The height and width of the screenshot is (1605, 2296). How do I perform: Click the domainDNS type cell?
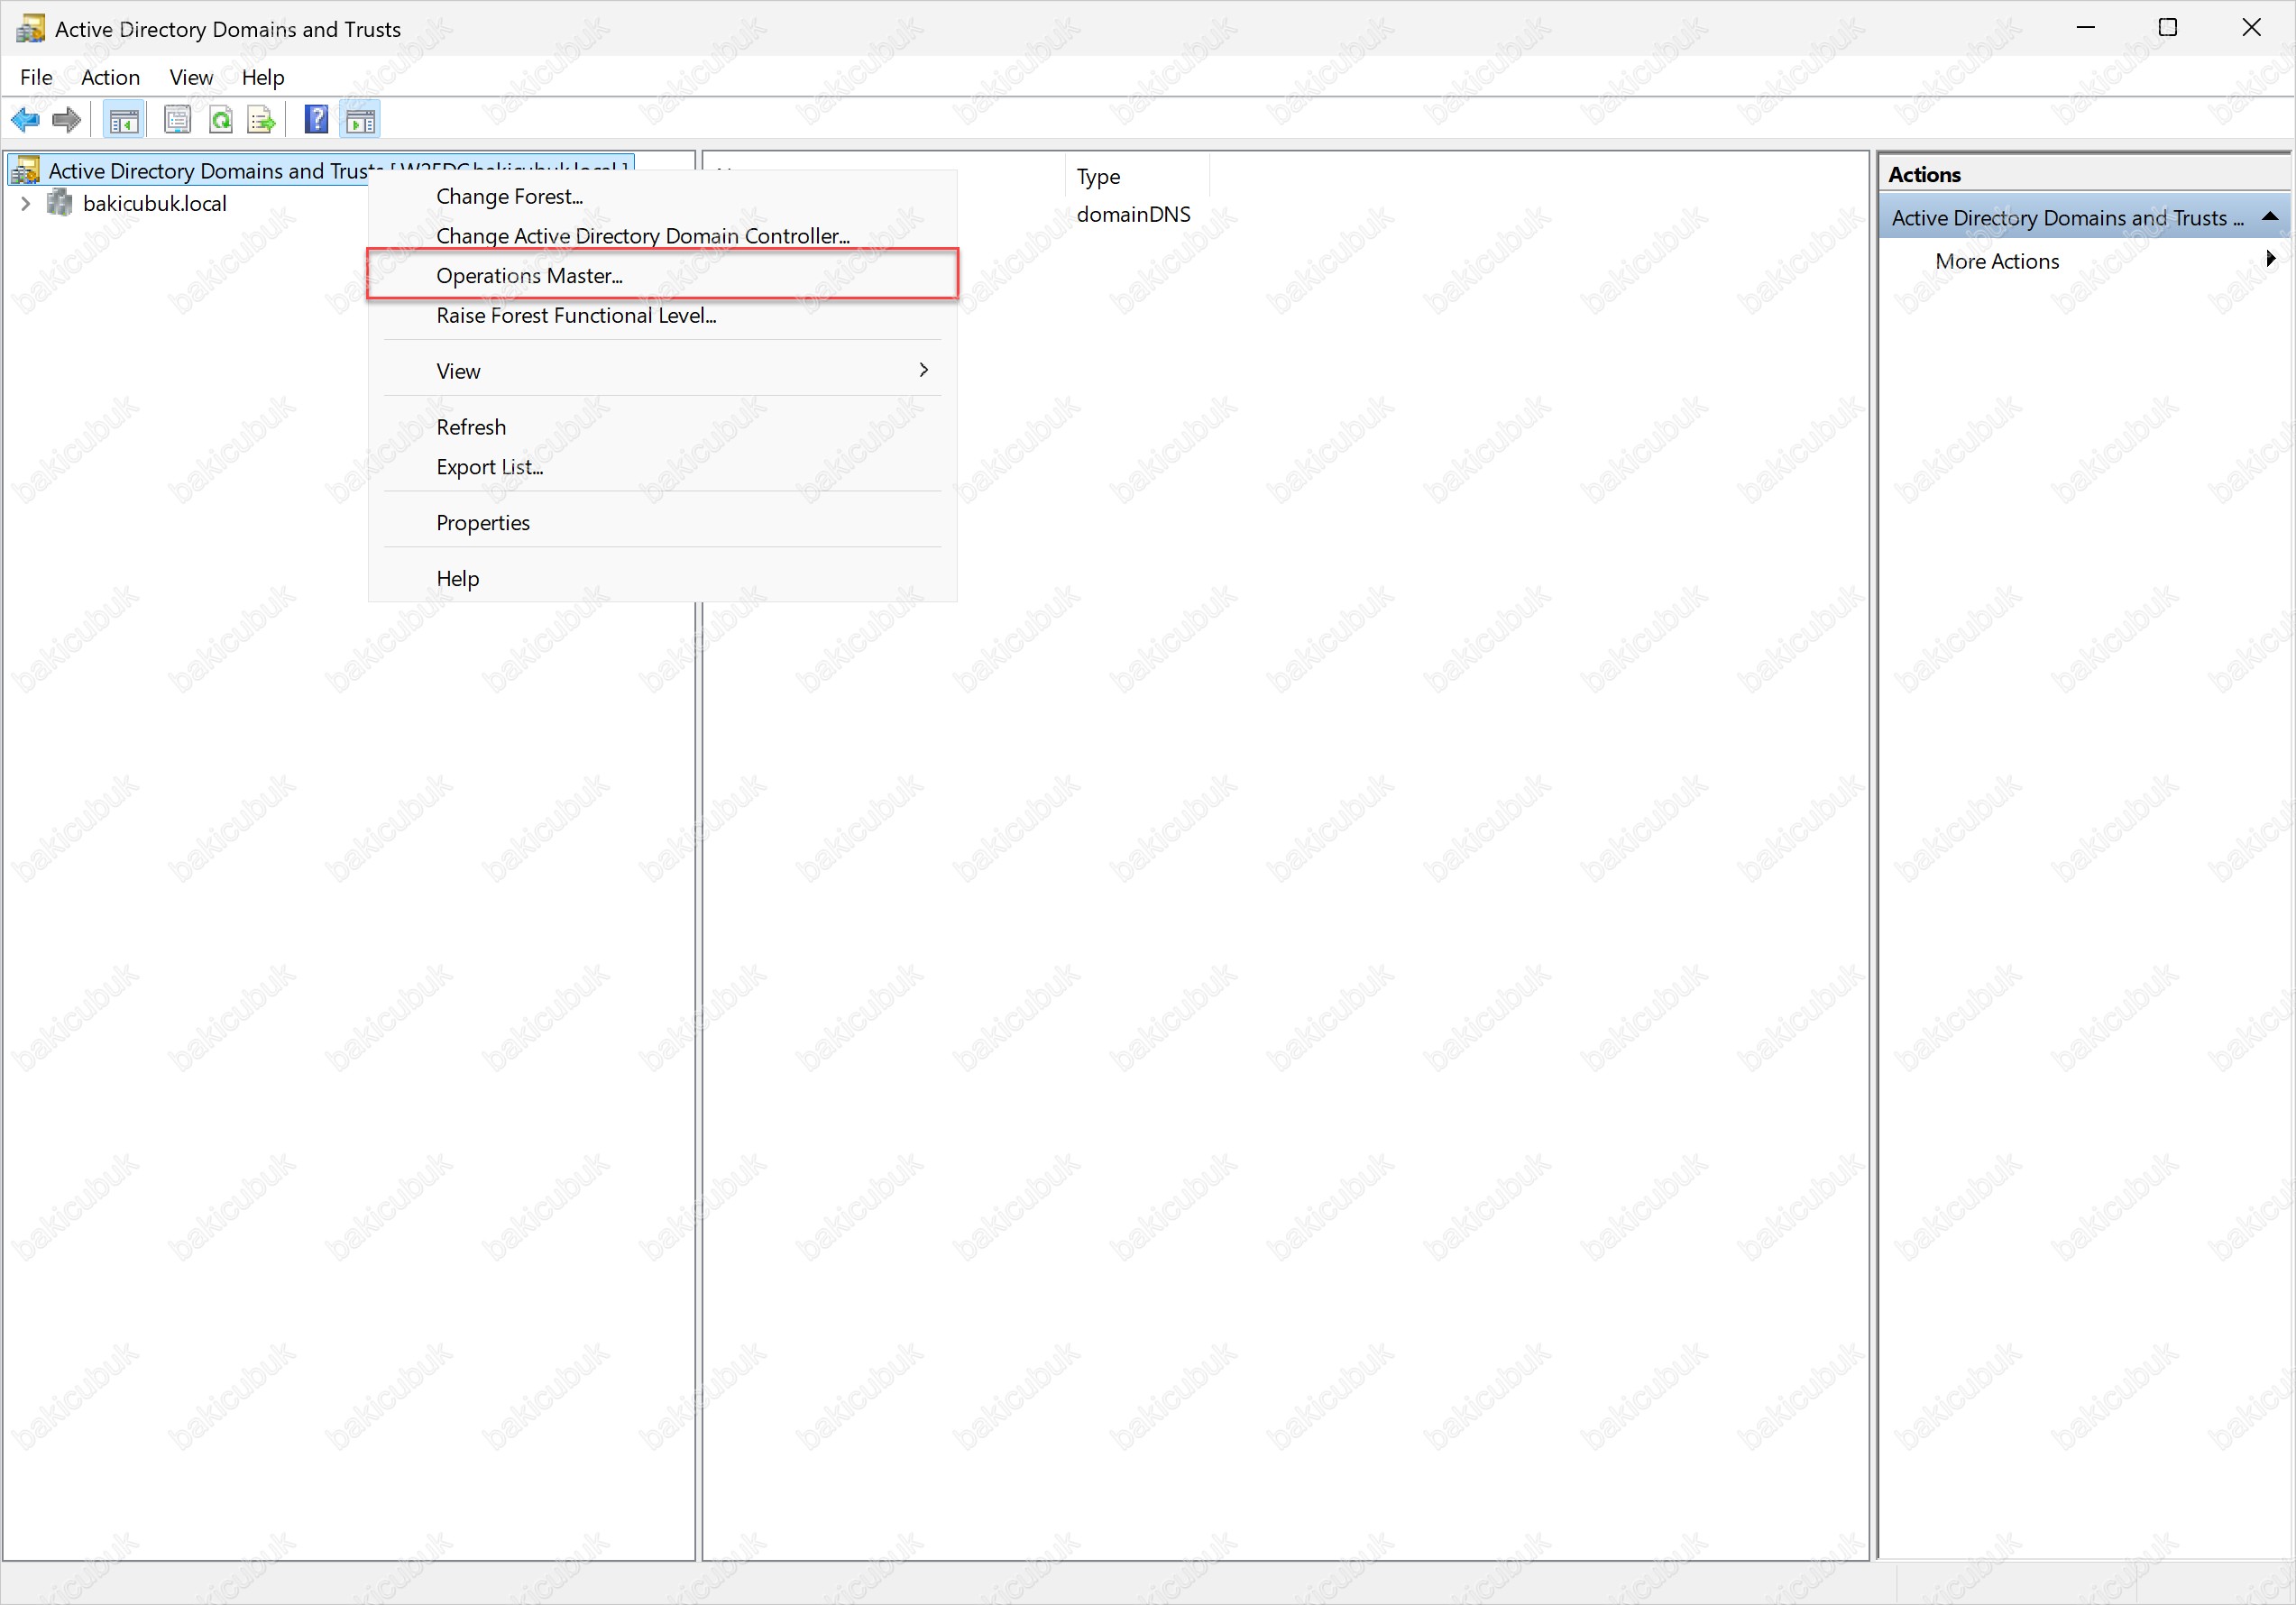click(1133, 214)
